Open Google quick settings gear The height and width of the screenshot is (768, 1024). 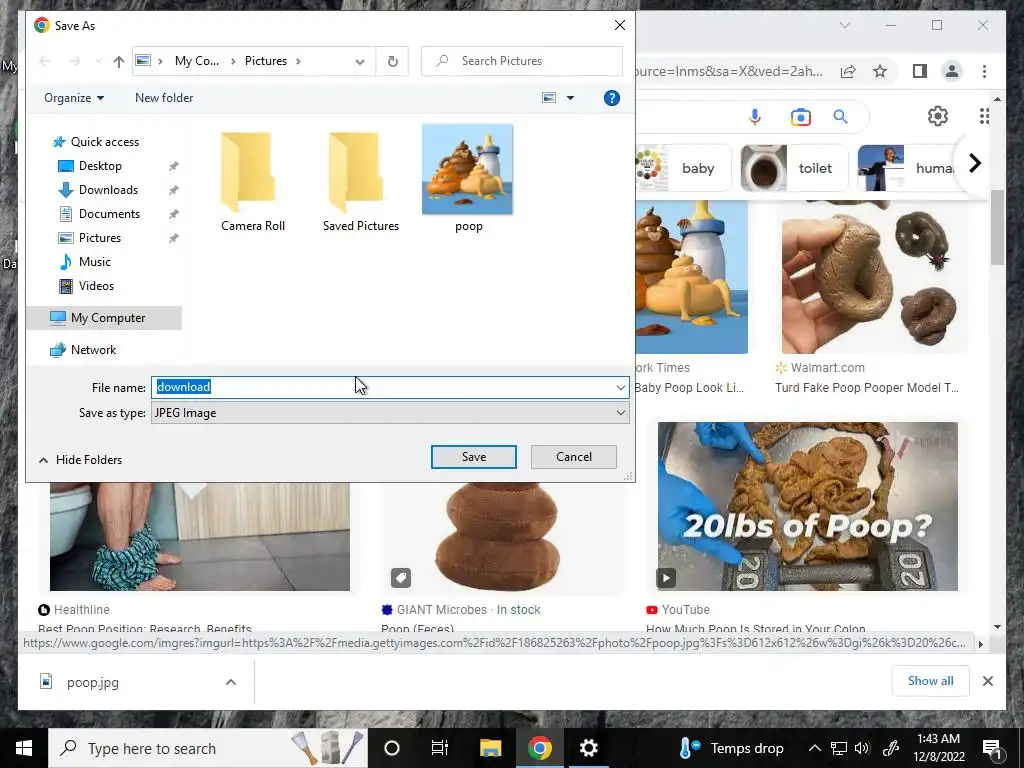(938, 116)
